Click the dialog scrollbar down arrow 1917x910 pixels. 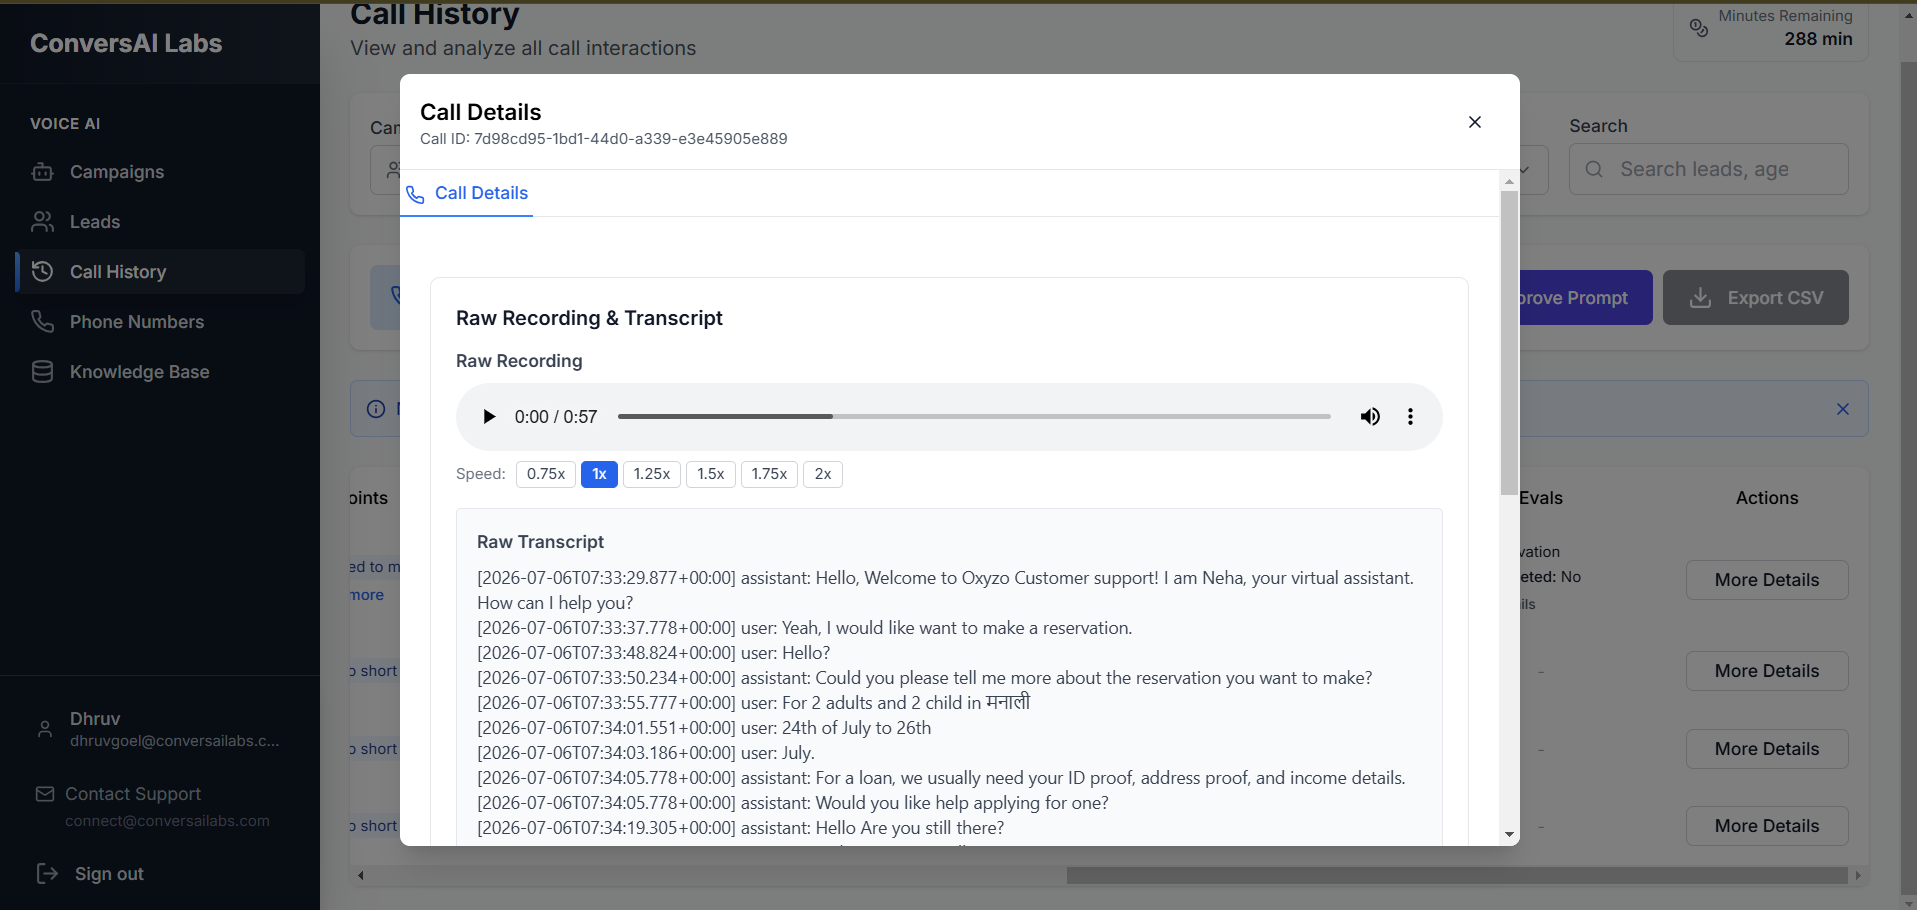1509,835
